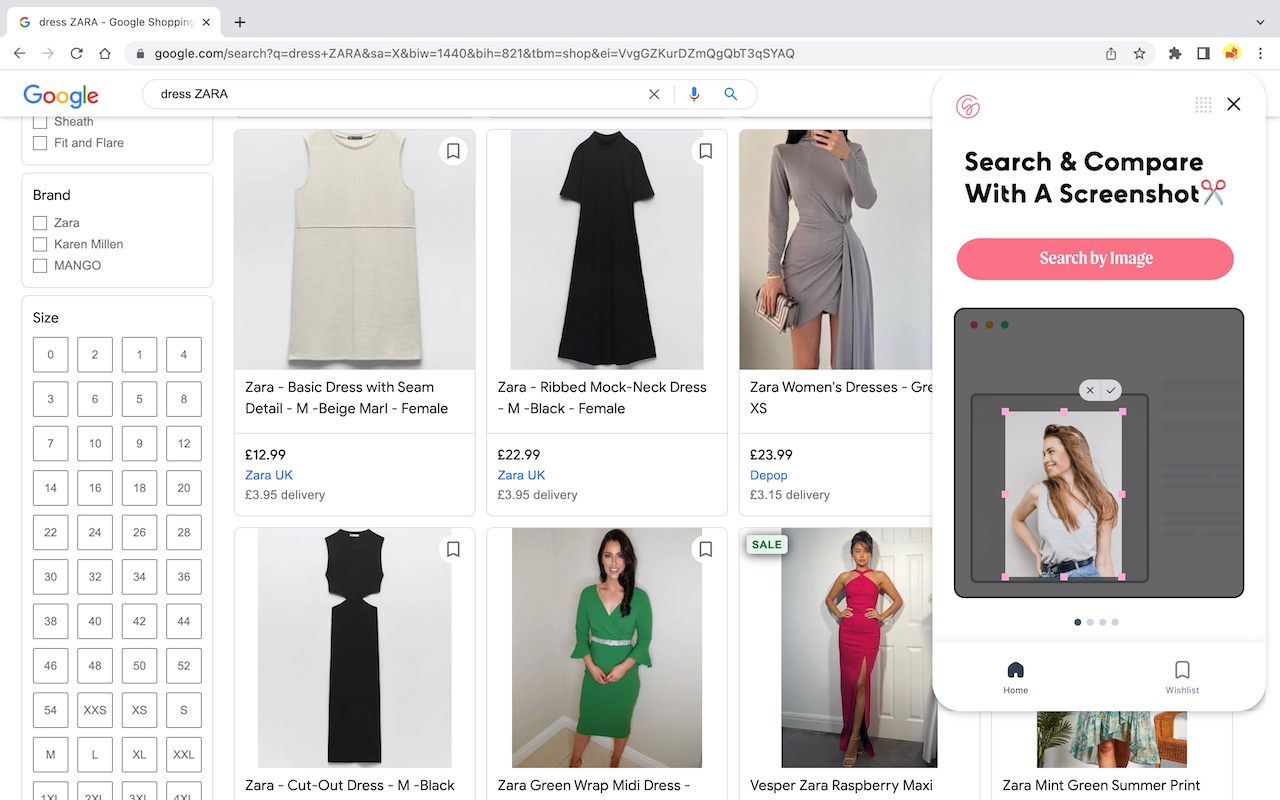Open the Wishlist tab

coord(1182,677)
